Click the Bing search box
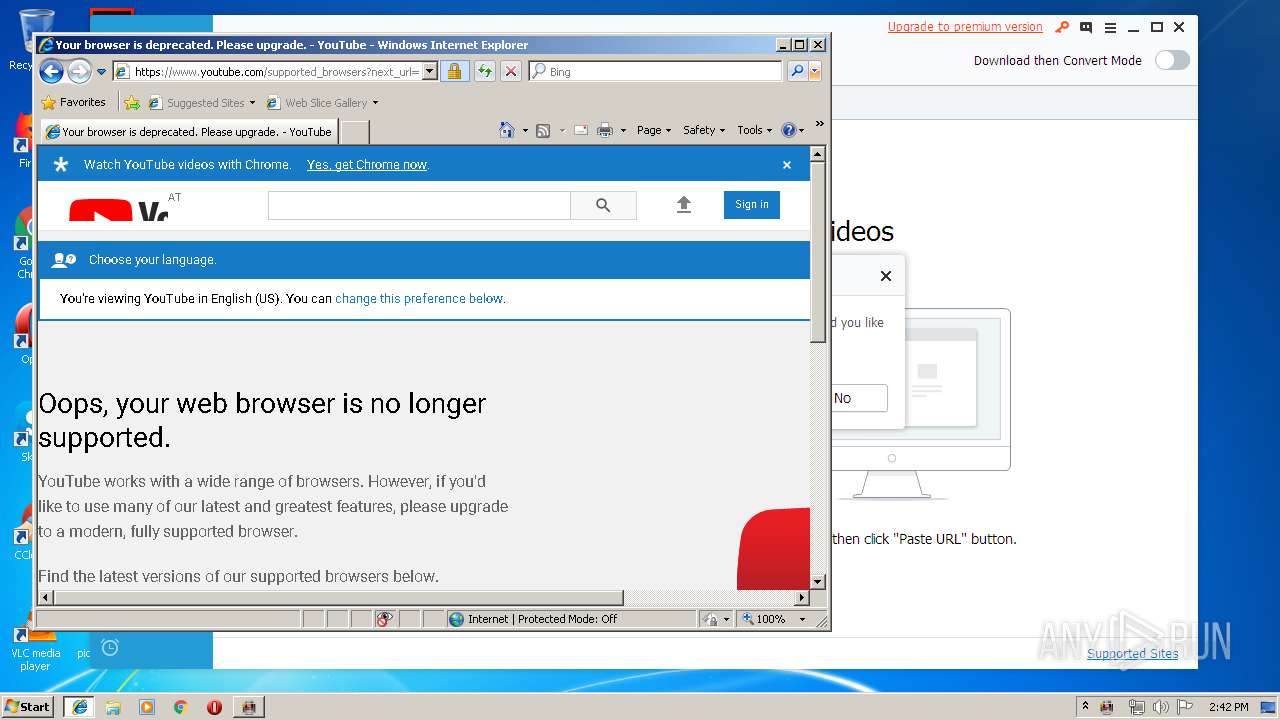The image size is (1280, 720). [655, 72]
